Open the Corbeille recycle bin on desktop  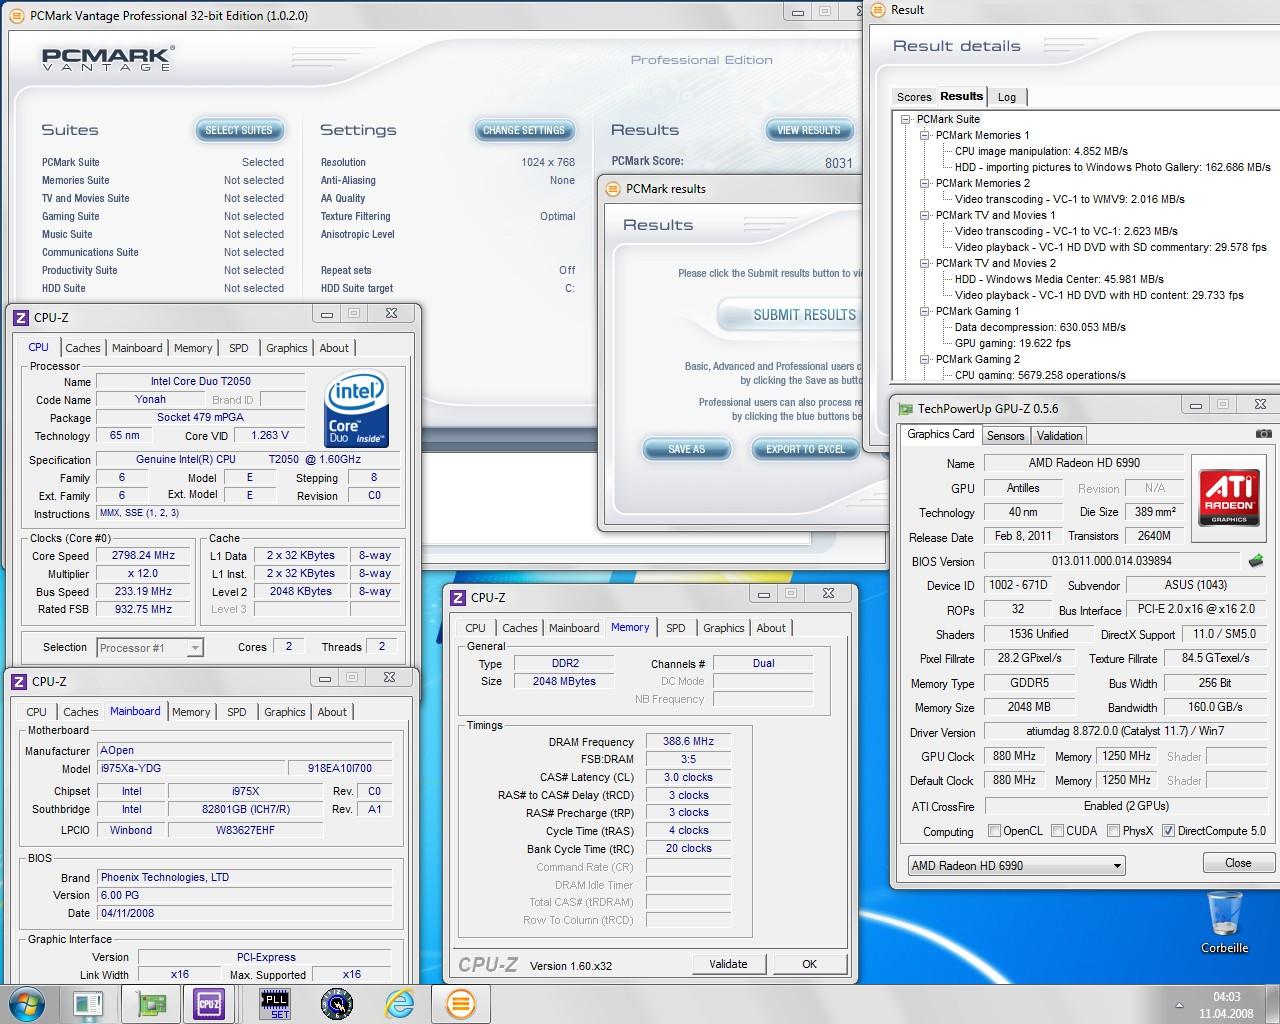point(1224,922)
